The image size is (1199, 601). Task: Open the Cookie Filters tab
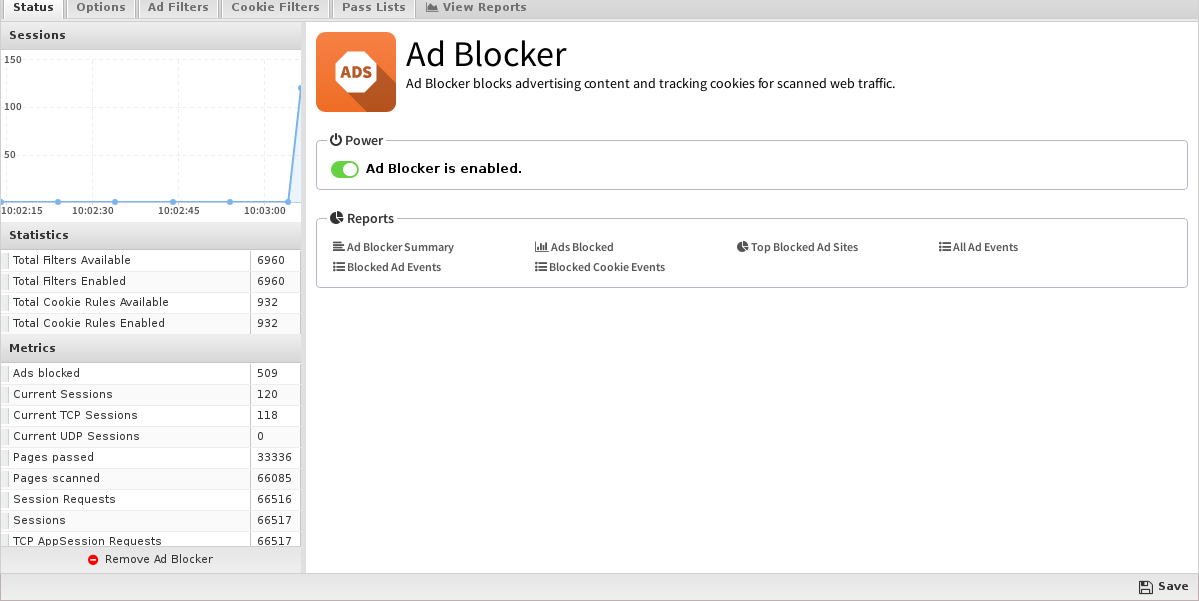coord(275,8)
